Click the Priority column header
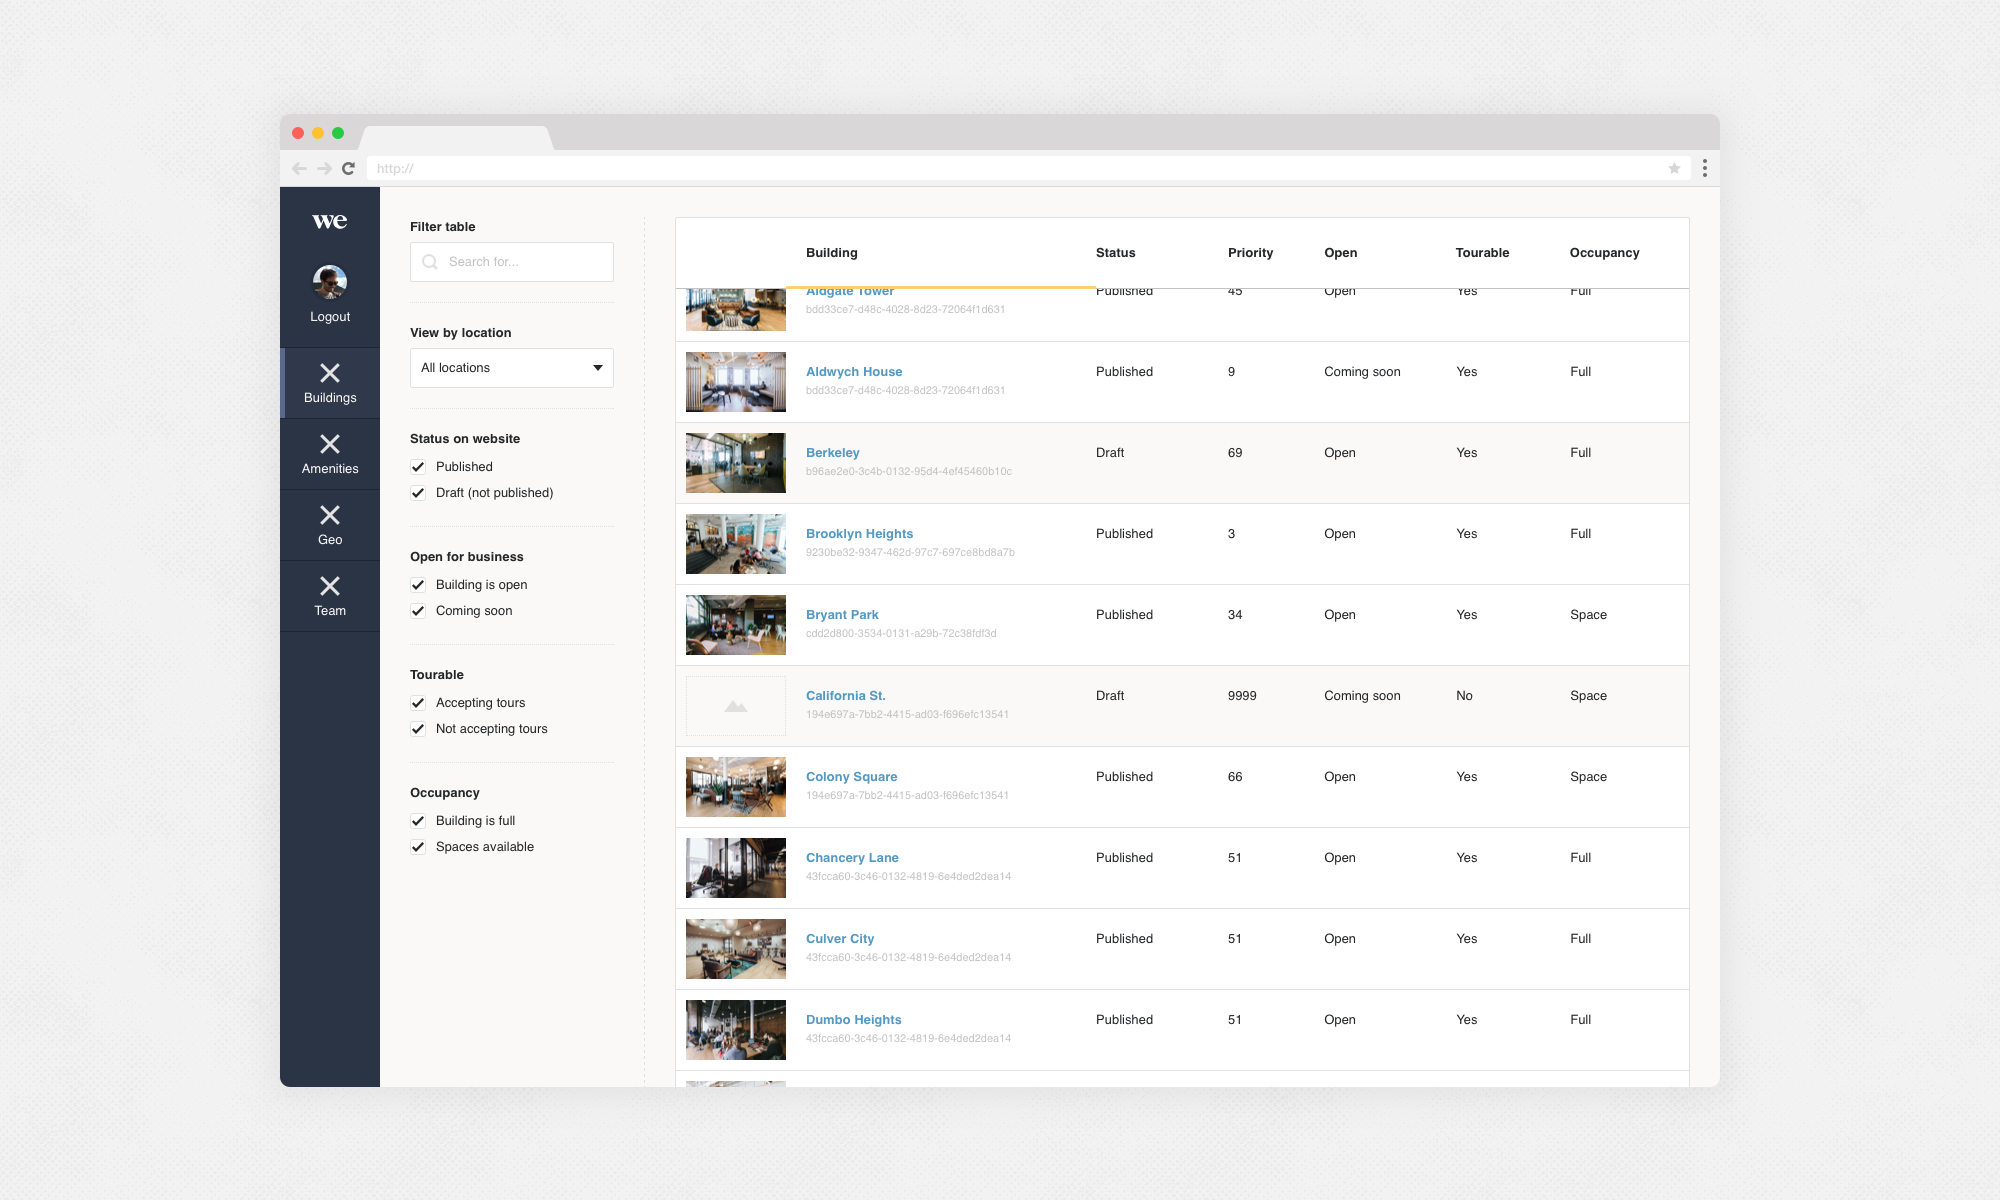 (1250, 253)
